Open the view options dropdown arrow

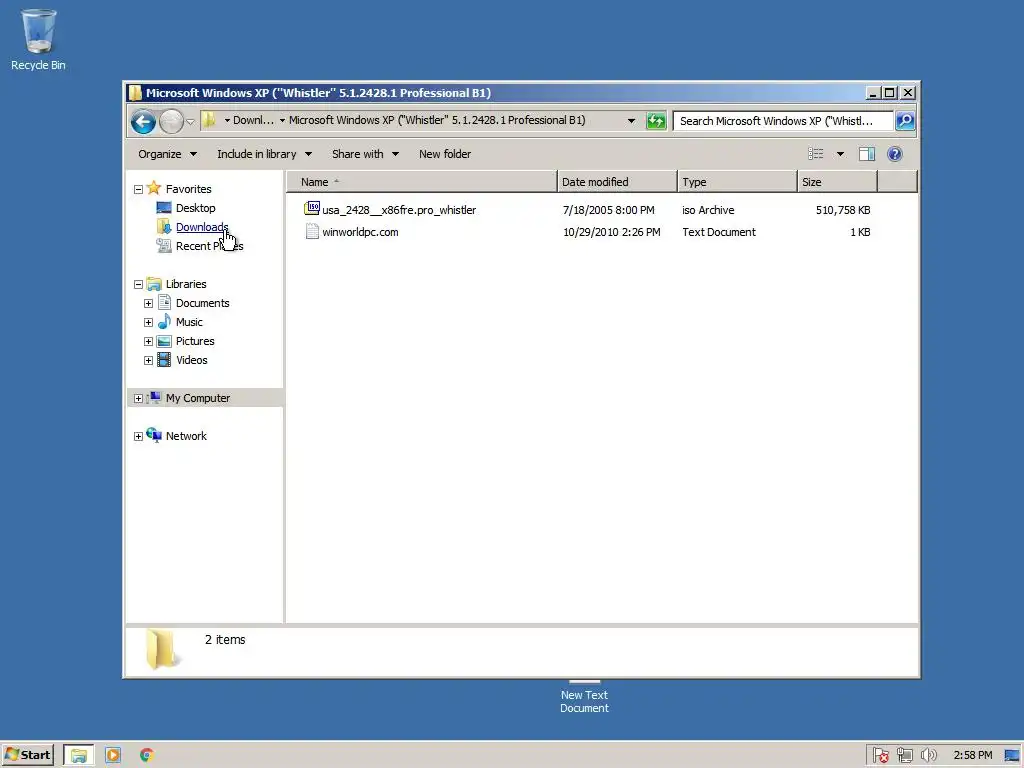pyautogui.click(x=840, y=154)
